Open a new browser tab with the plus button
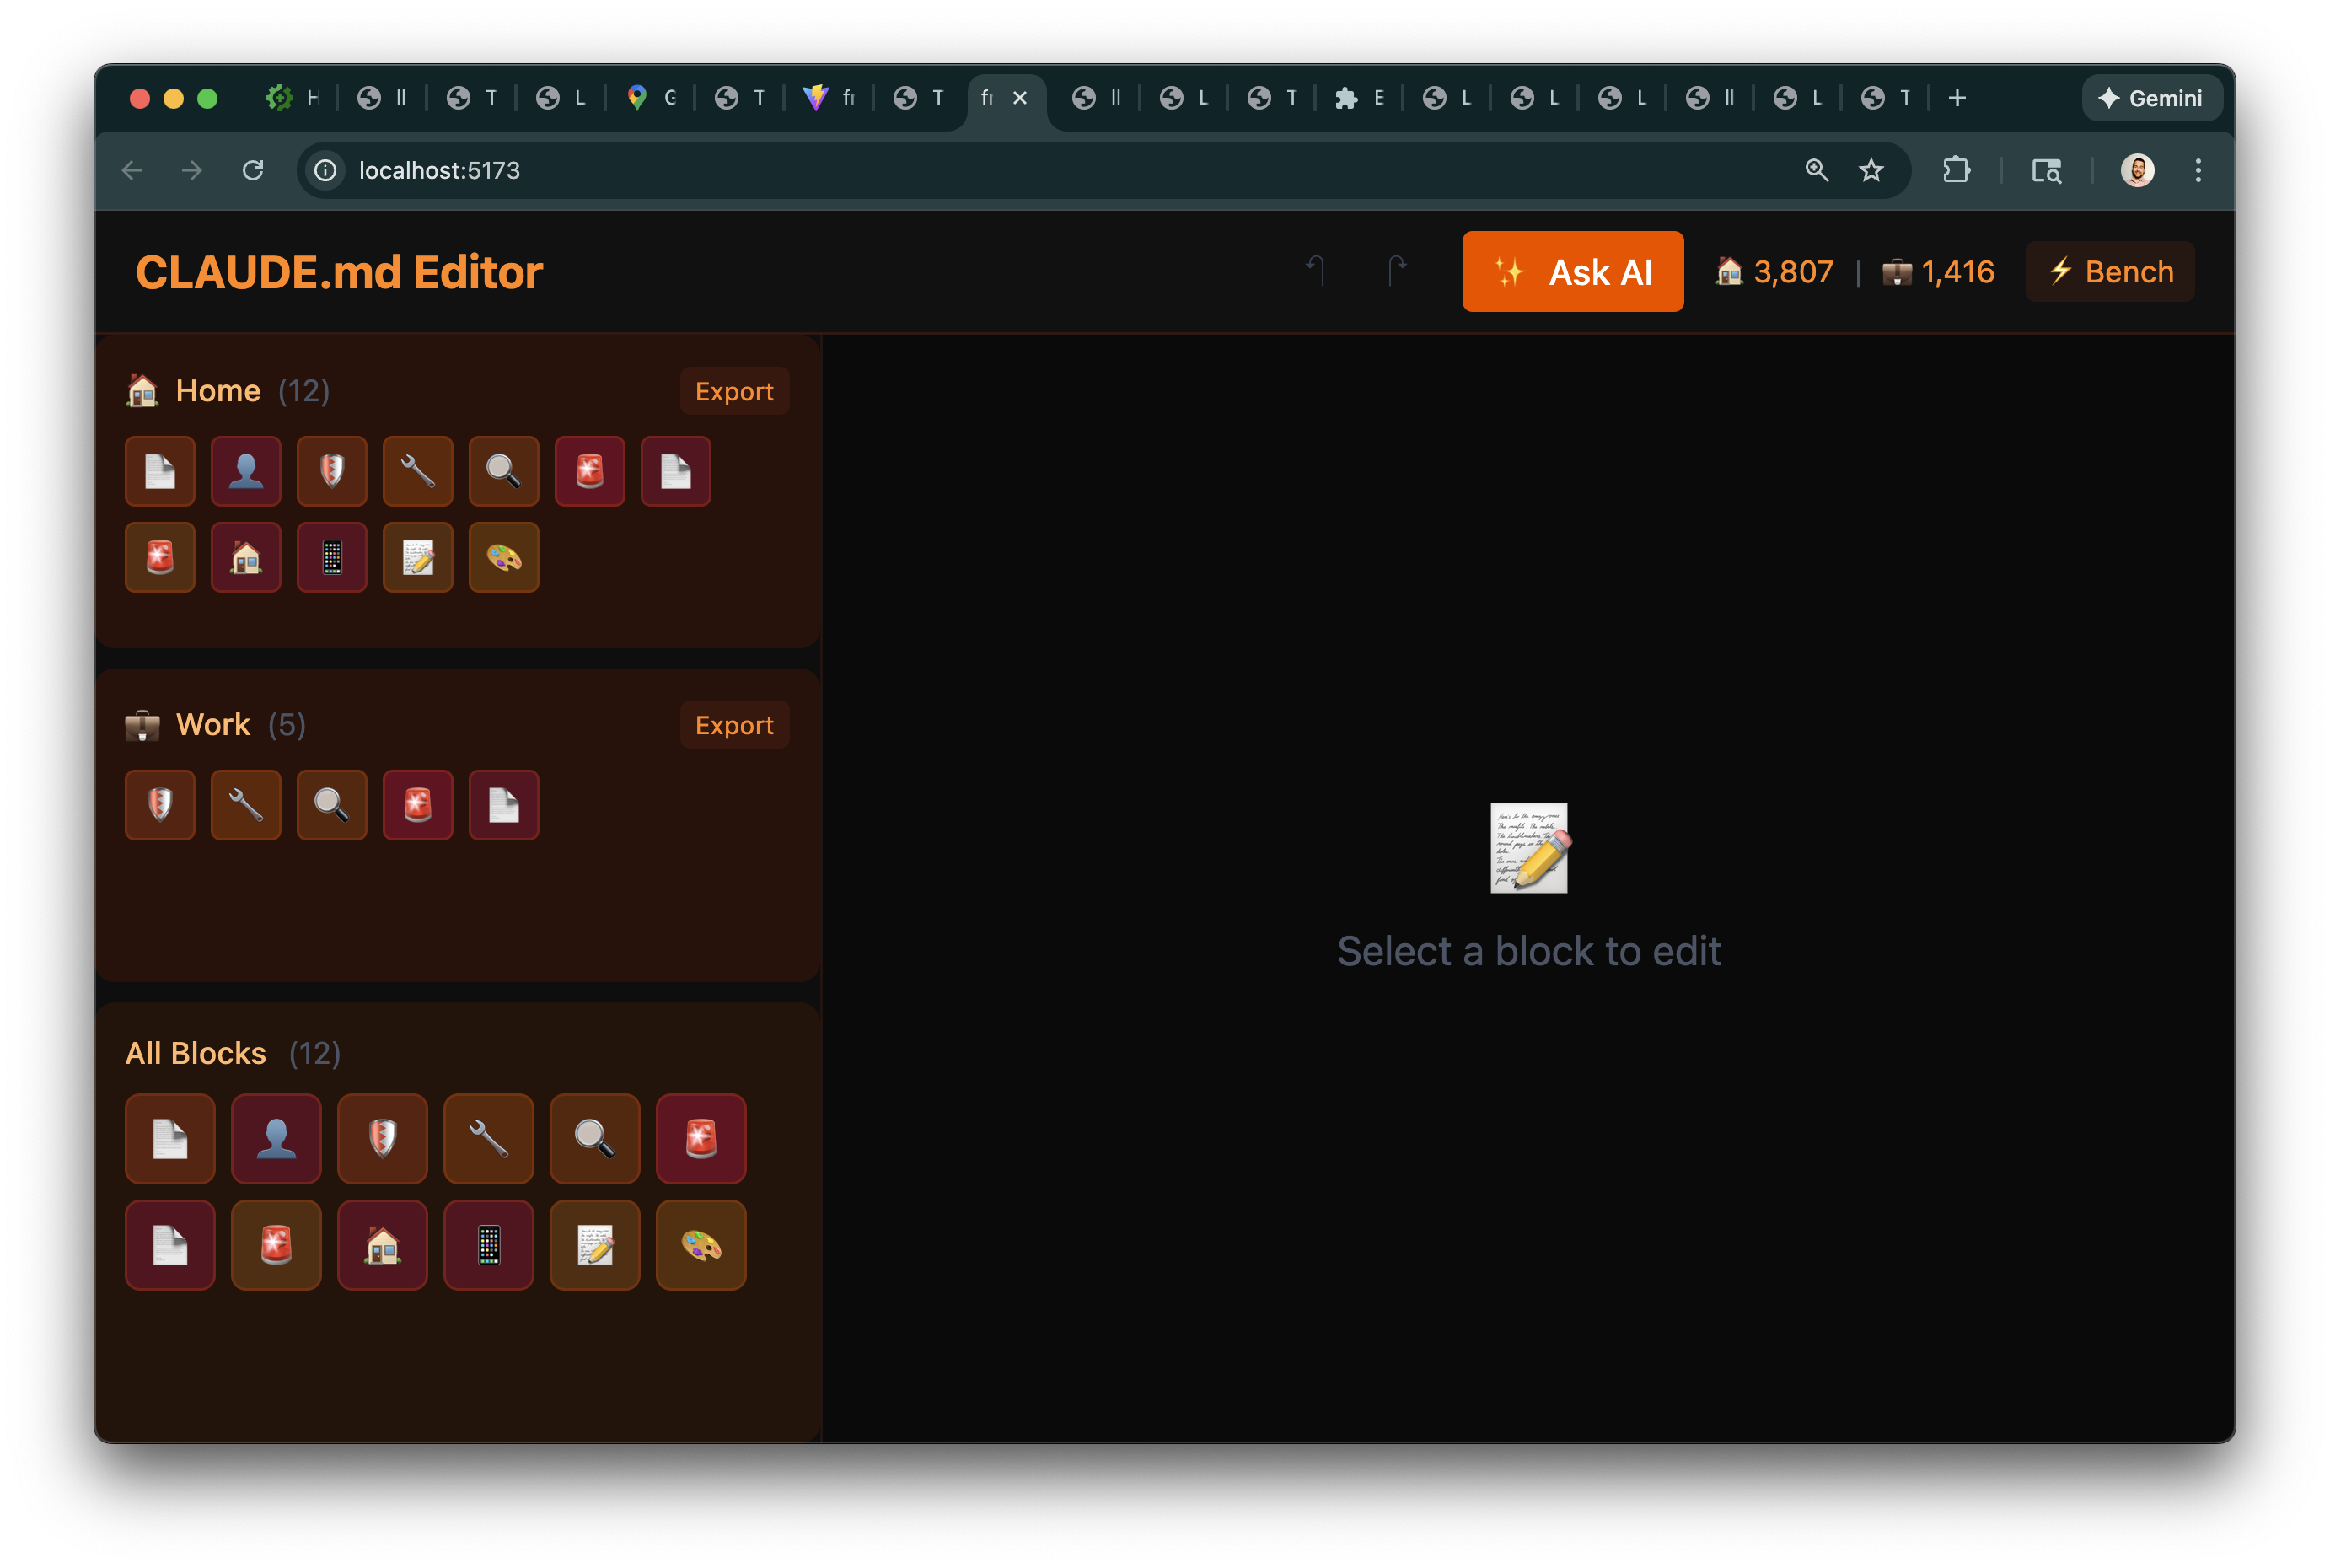This screenshot has width=2330, height=1568. point(1956,97)
